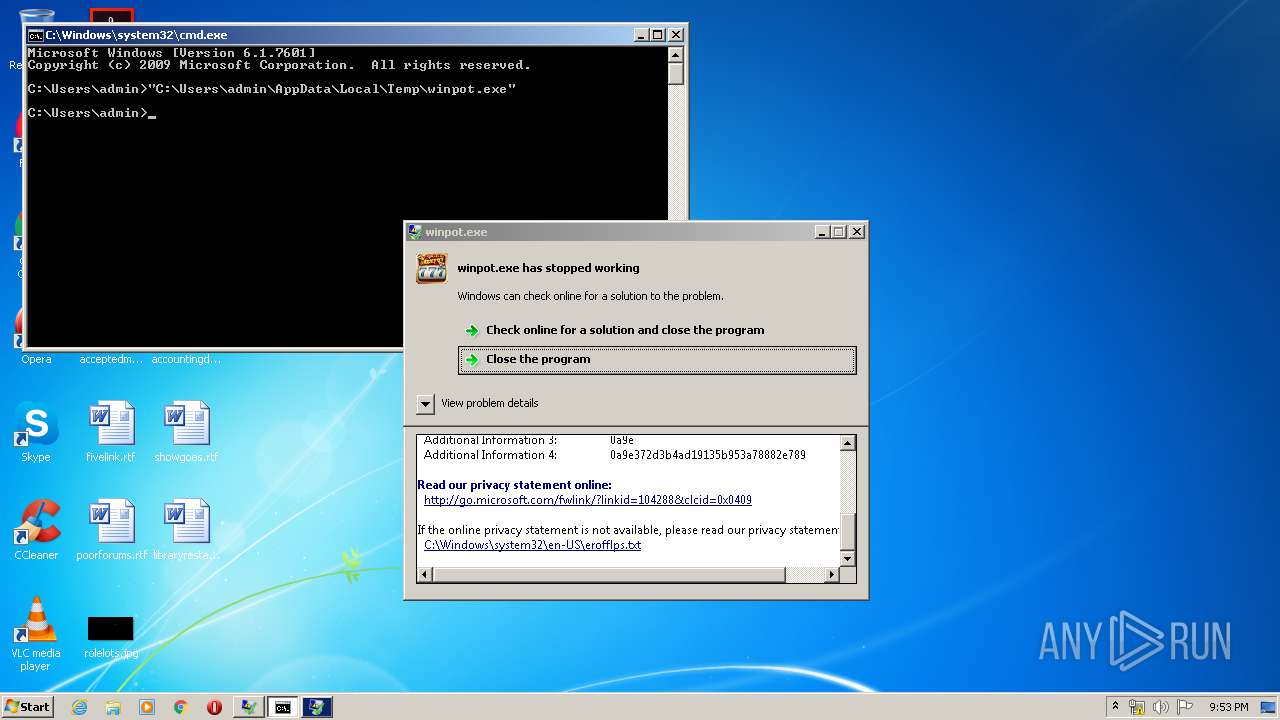
Task: Select the poorforums.rtf document icon
Action: coord(111,530)
